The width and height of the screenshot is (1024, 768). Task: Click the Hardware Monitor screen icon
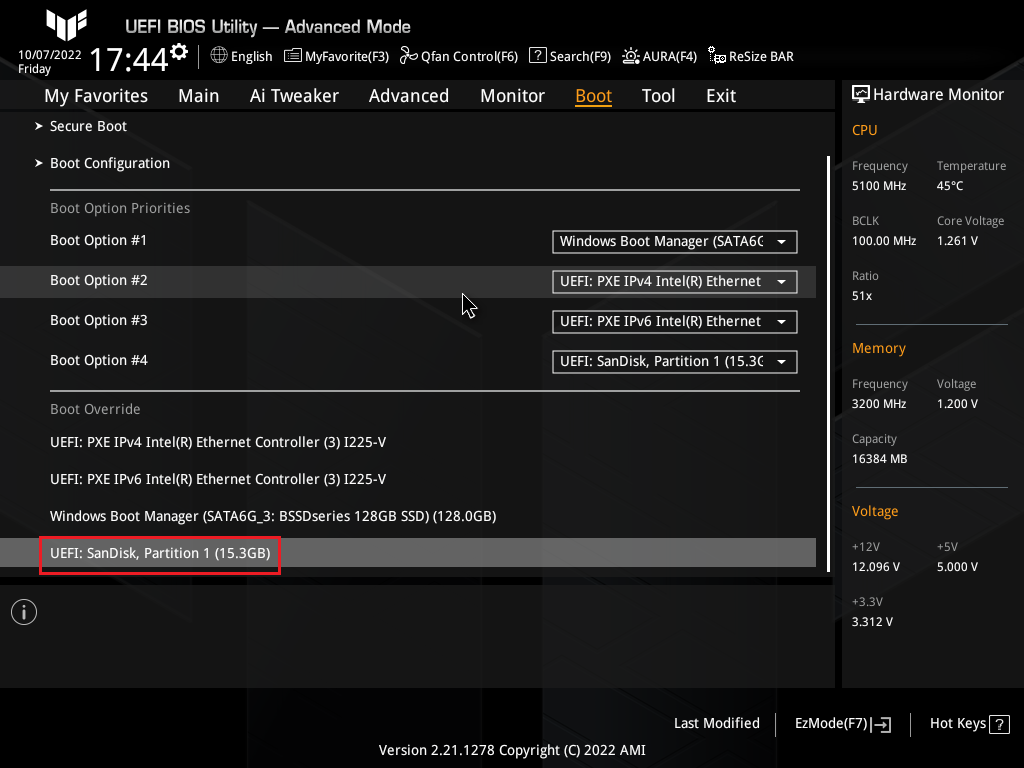tap(861, 95)
